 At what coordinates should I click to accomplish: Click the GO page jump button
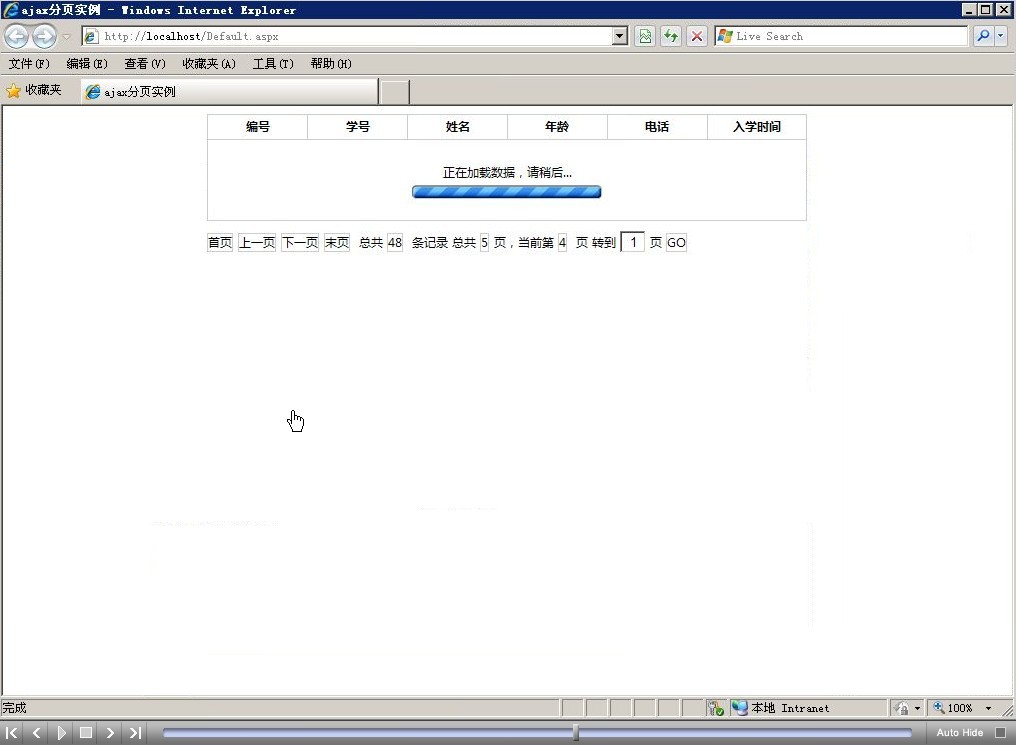676,243
